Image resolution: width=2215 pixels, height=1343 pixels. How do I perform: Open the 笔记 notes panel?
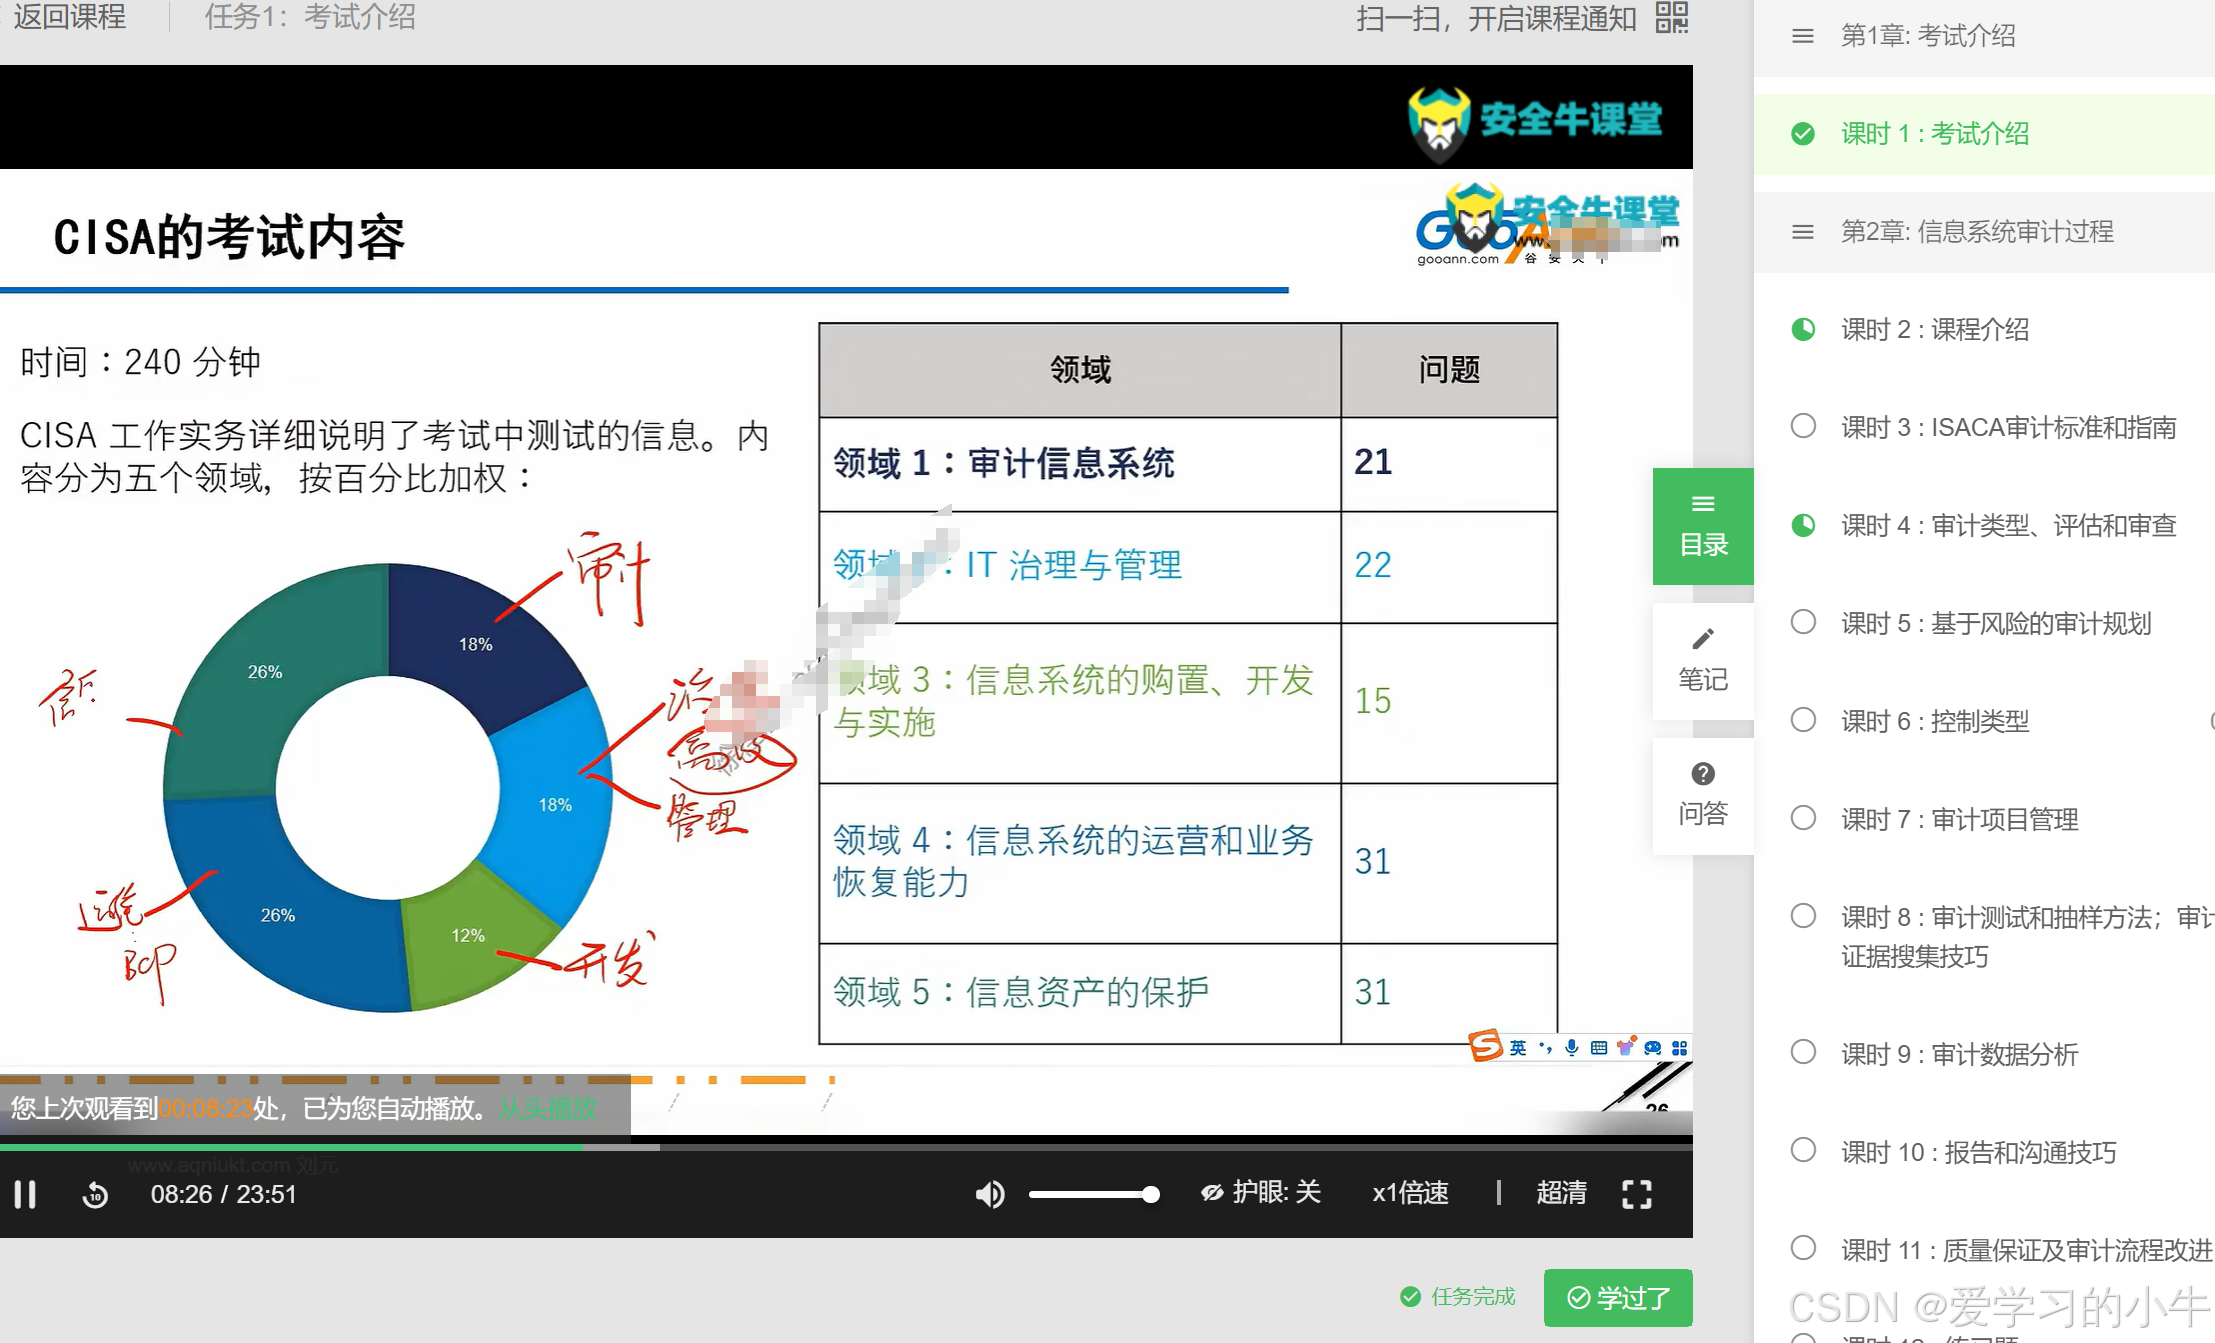(x=1702, y=660)
